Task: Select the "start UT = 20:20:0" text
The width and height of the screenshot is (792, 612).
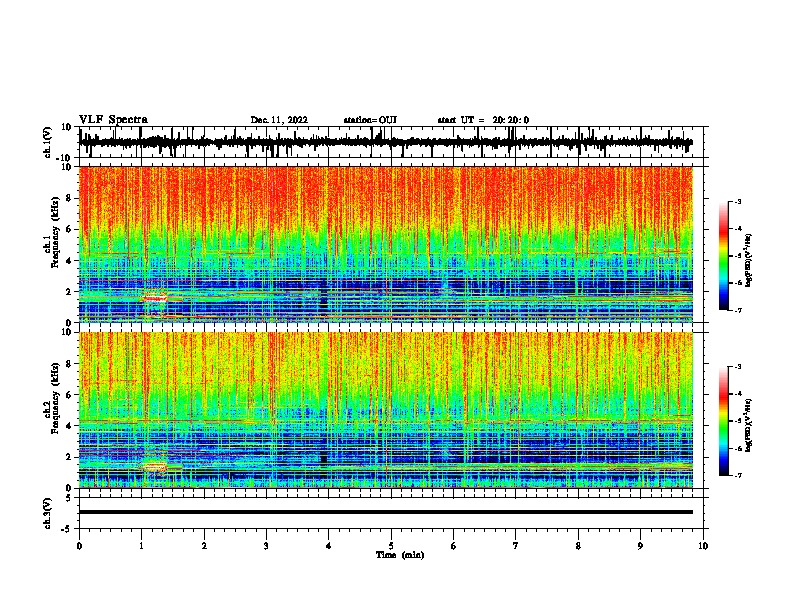Action: [x=483, y=120]
